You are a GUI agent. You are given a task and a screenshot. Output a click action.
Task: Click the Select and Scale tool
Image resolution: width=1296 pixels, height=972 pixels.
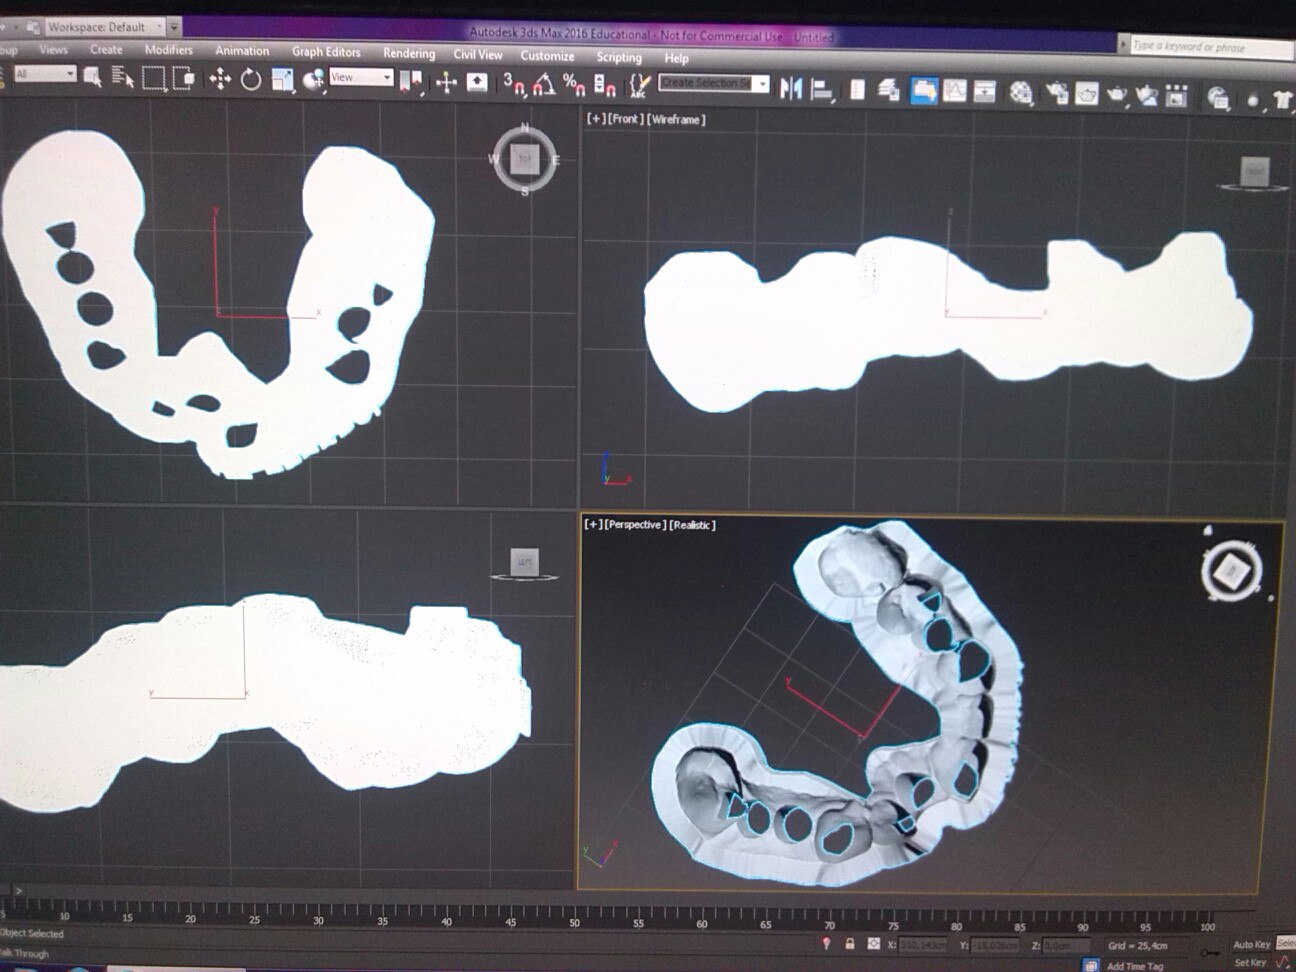point(282,80)
